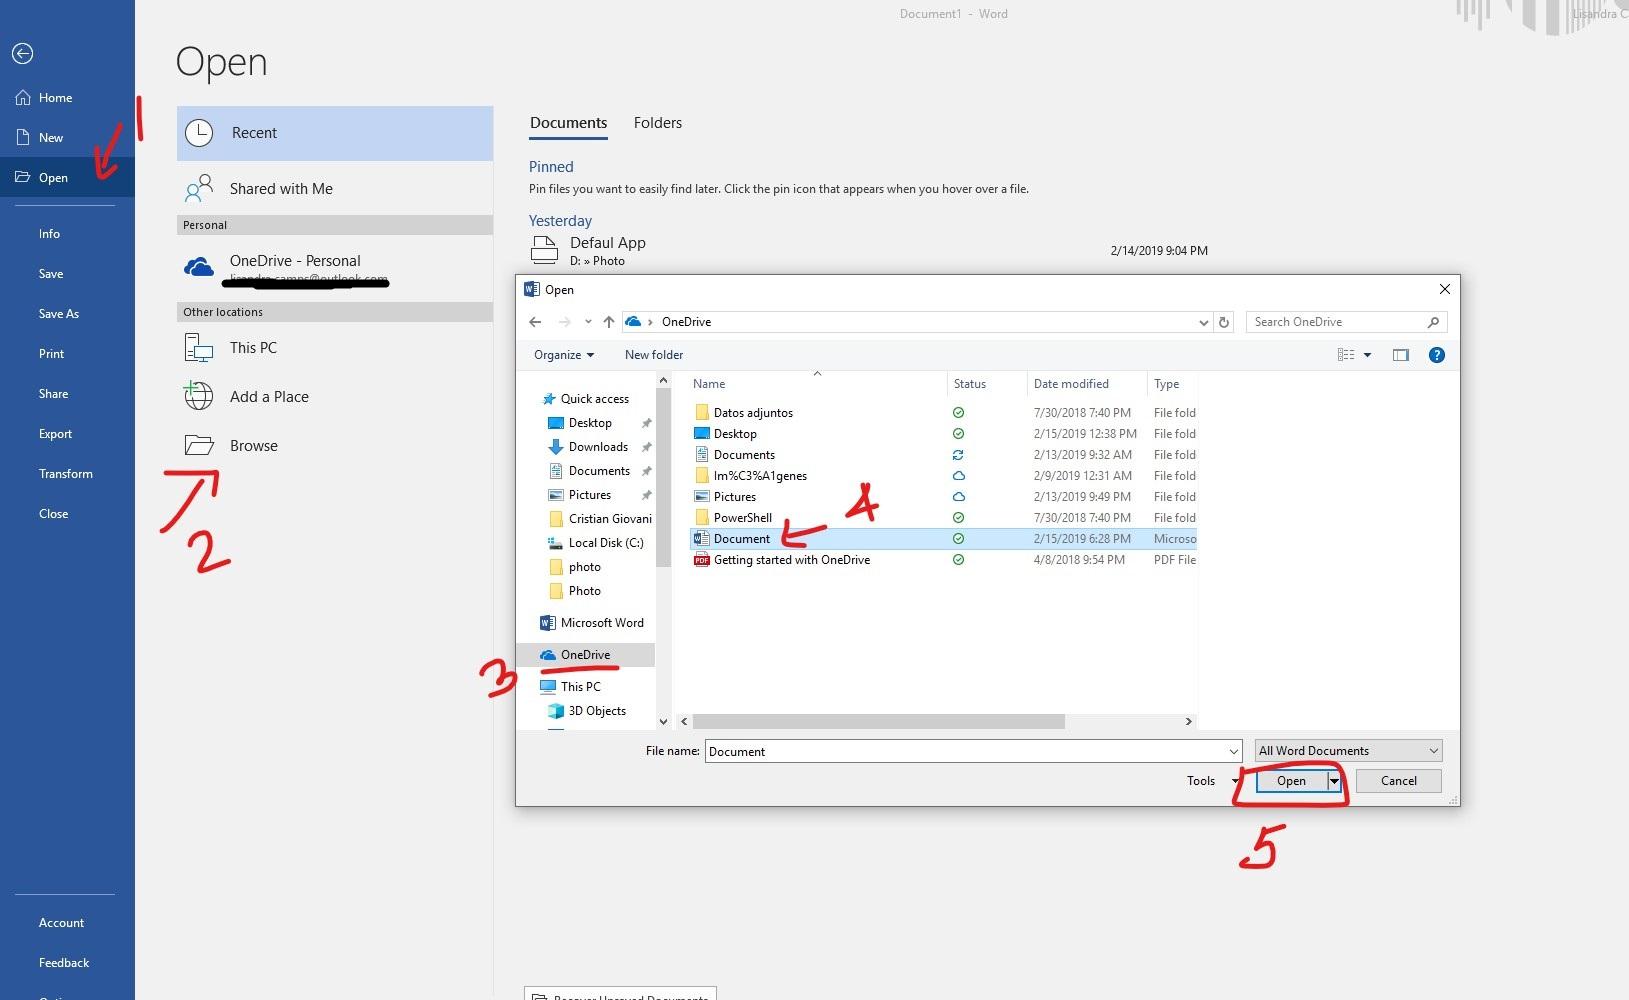Select Open in the backstage sidebar

(67, 178)
